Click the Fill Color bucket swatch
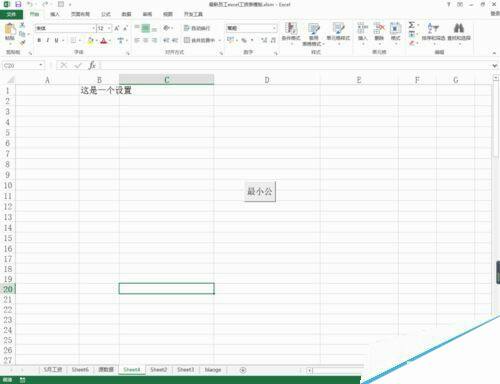Viewport: 500px width, 384px height. (x=90, y=40)
